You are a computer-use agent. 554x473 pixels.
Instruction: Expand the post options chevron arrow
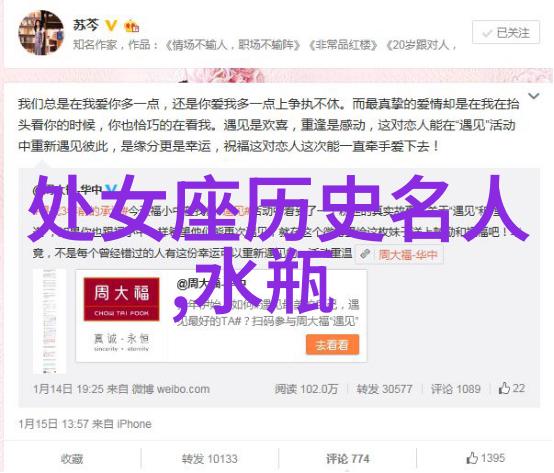534,96
